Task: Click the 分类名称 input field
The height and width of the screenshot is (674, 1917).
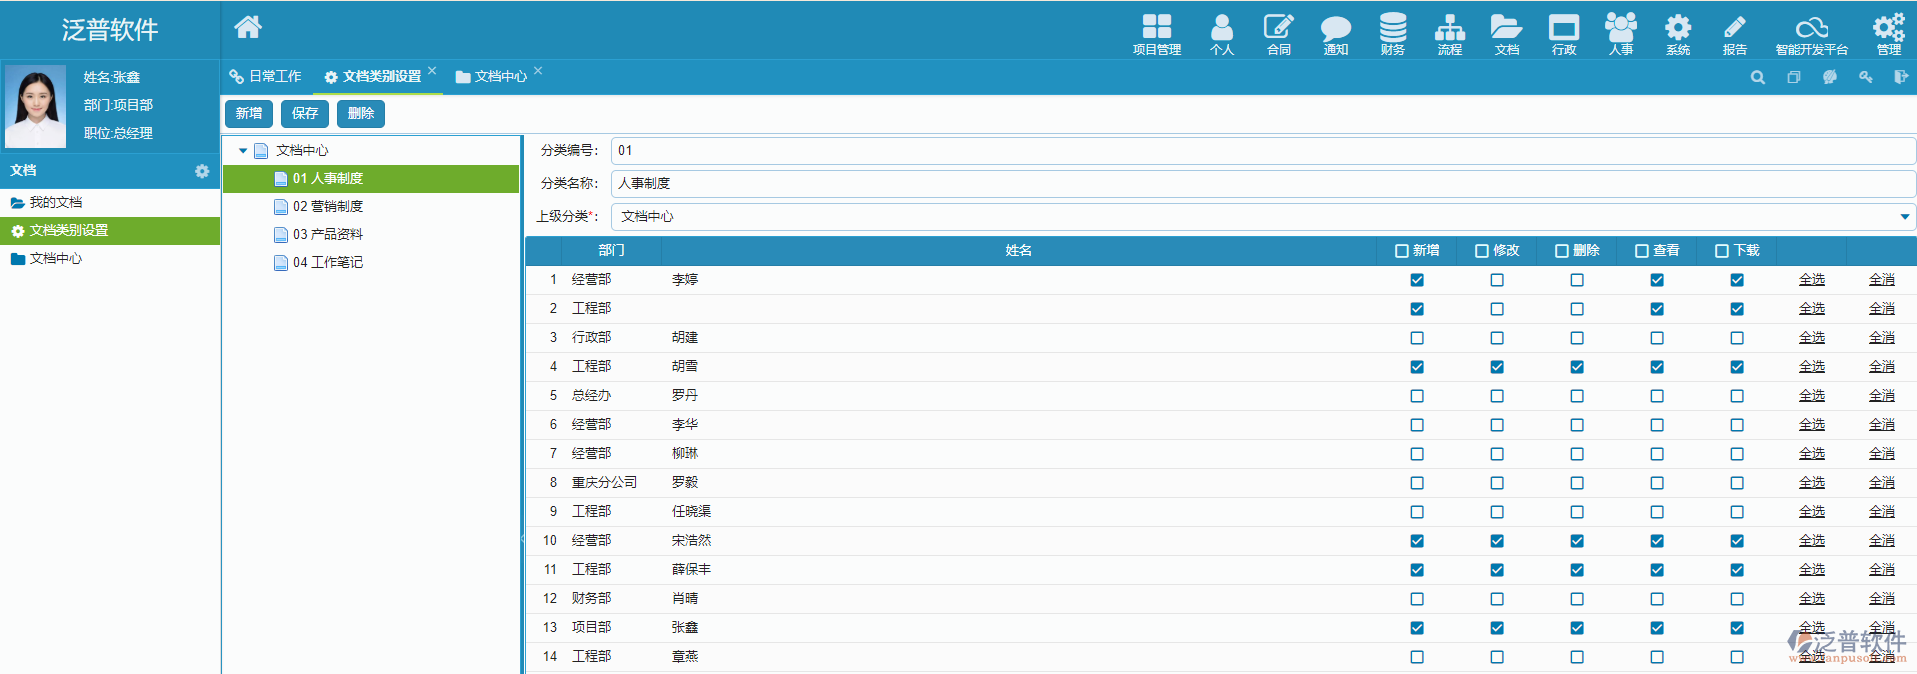Action: 1262,183
